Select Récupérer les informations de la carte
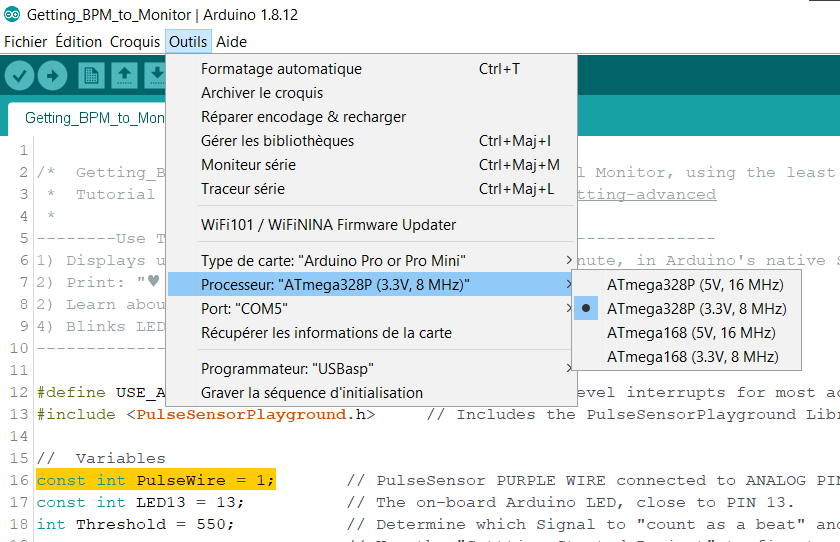840x542 pixels. [372, 333]
